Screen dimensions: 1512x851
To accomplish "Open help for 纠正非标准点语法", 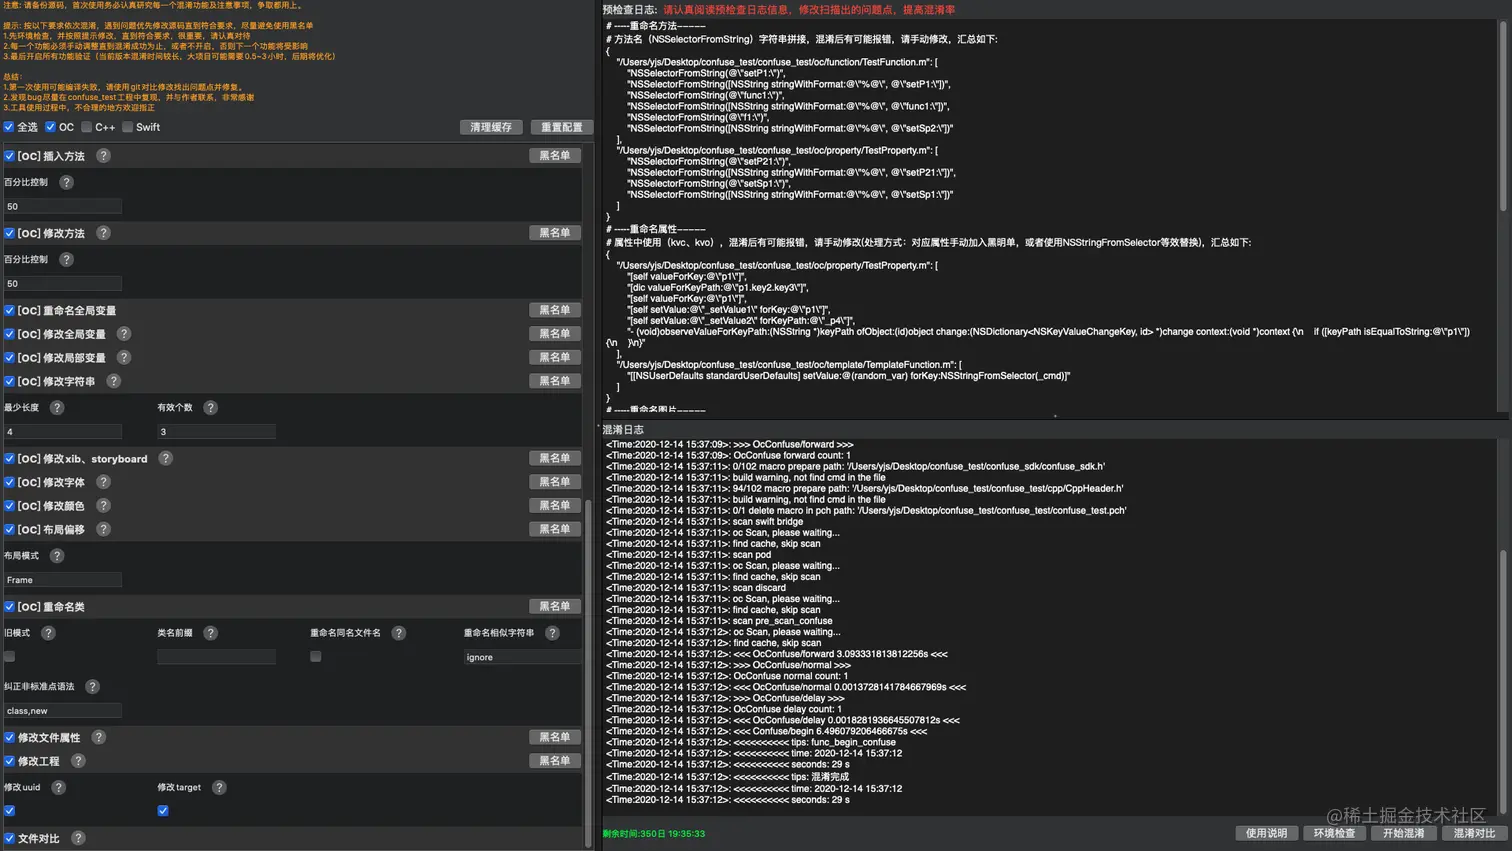I will (x=92, y=687).
